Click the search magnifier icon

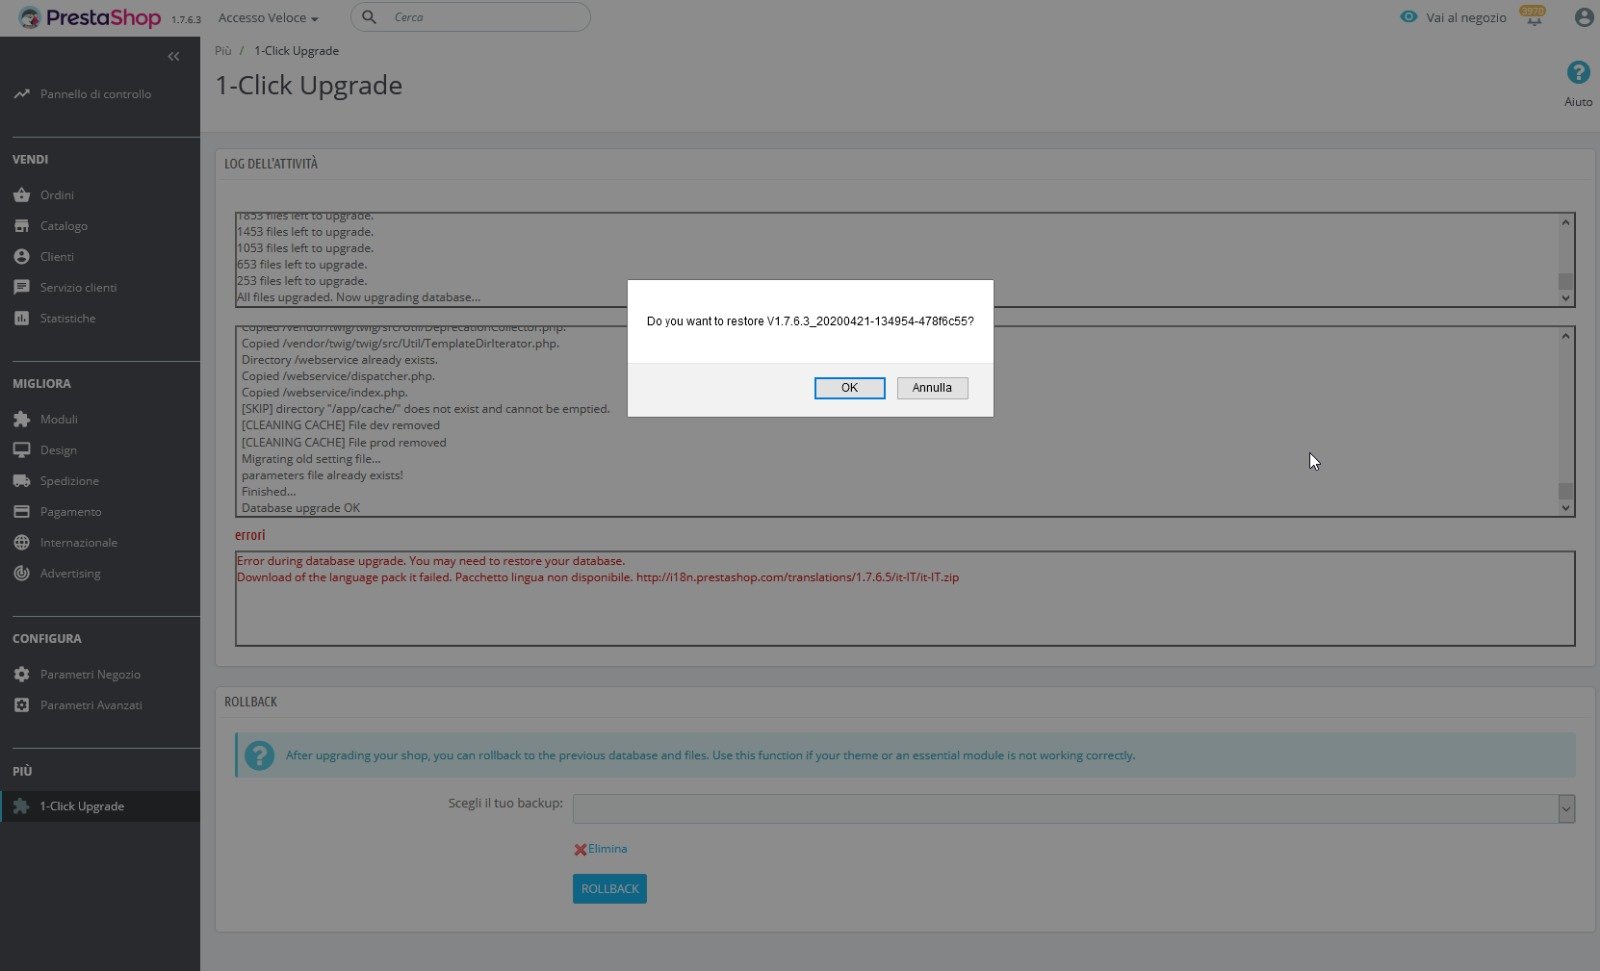pos(369,17)
